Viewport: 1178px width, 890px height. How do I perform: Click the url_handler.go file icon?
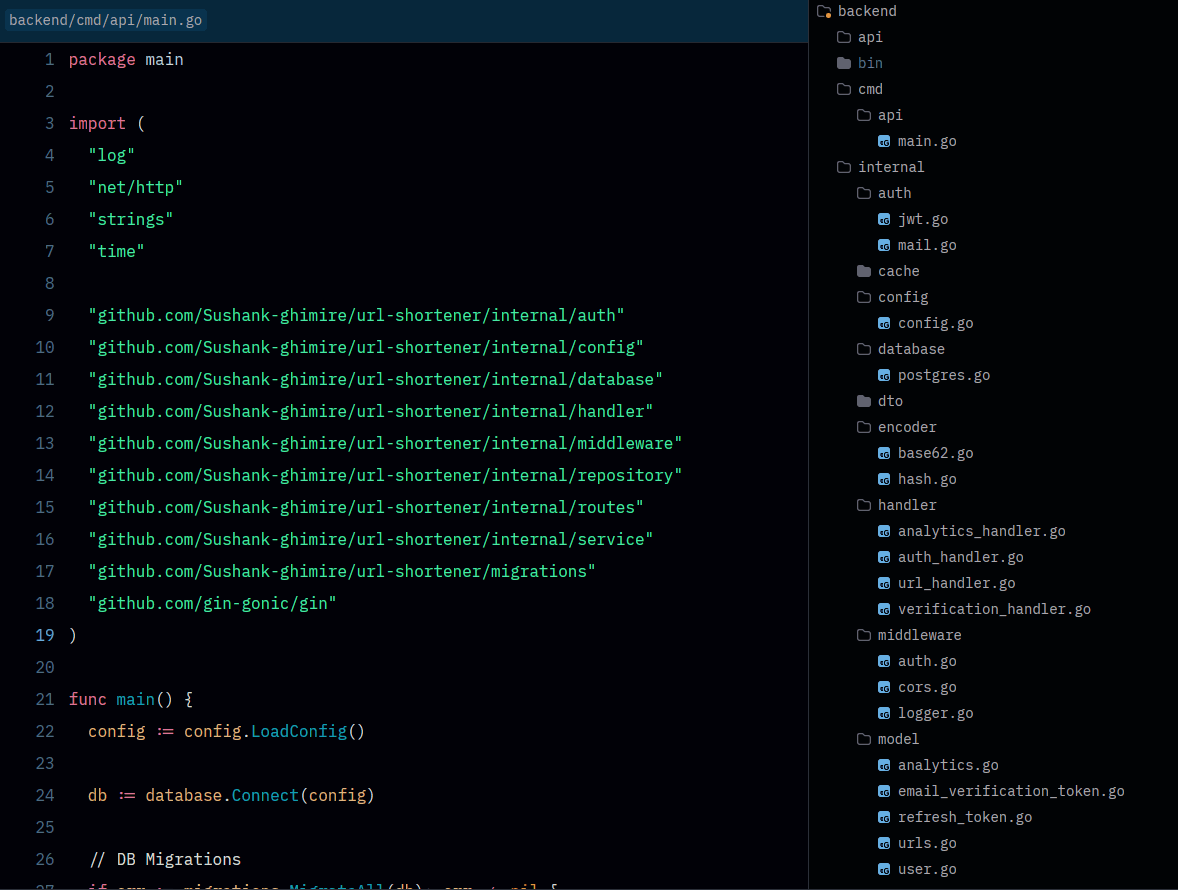884,584
